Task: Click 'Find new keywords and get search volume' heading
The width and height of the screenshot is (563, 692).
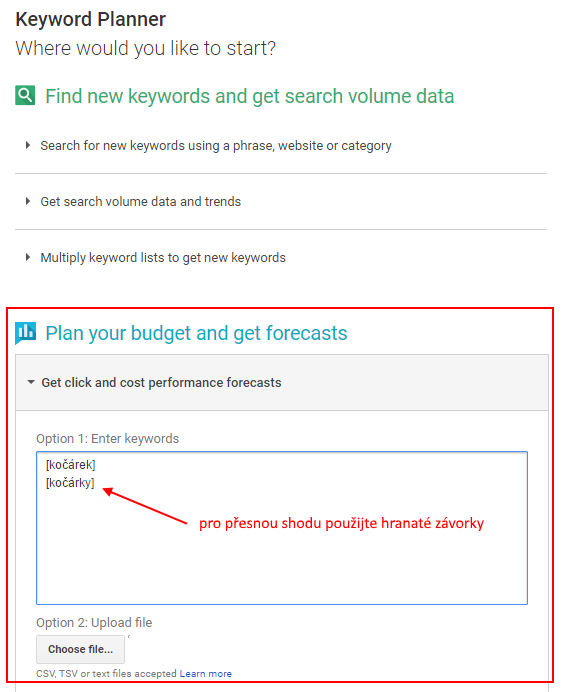Action: pyautogui.click(x=250, y=96)
